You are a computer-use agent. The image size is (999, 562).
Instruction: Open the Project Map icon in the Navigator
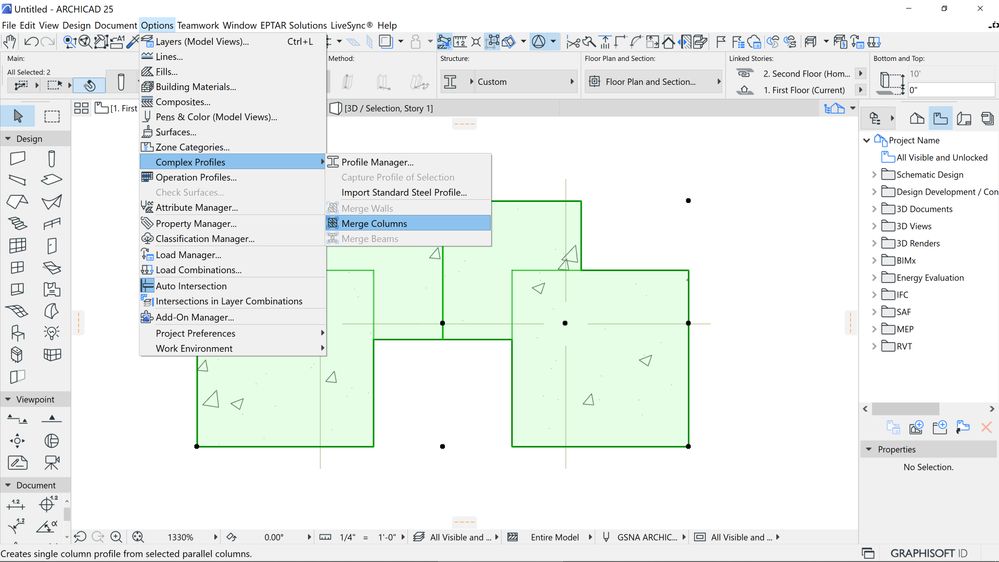[x=917, y=119]
